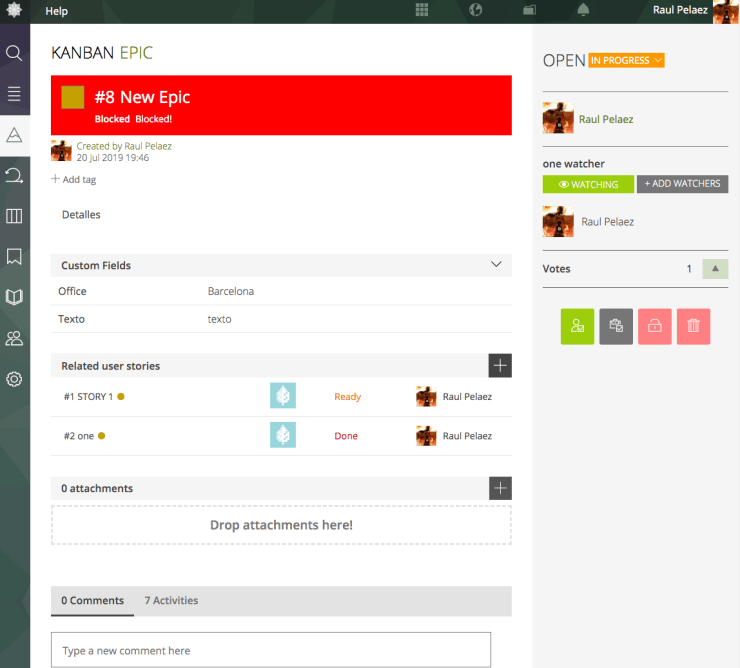
Task: Open the Wiki book icon in sidebar
Action: tap(14, 297)
